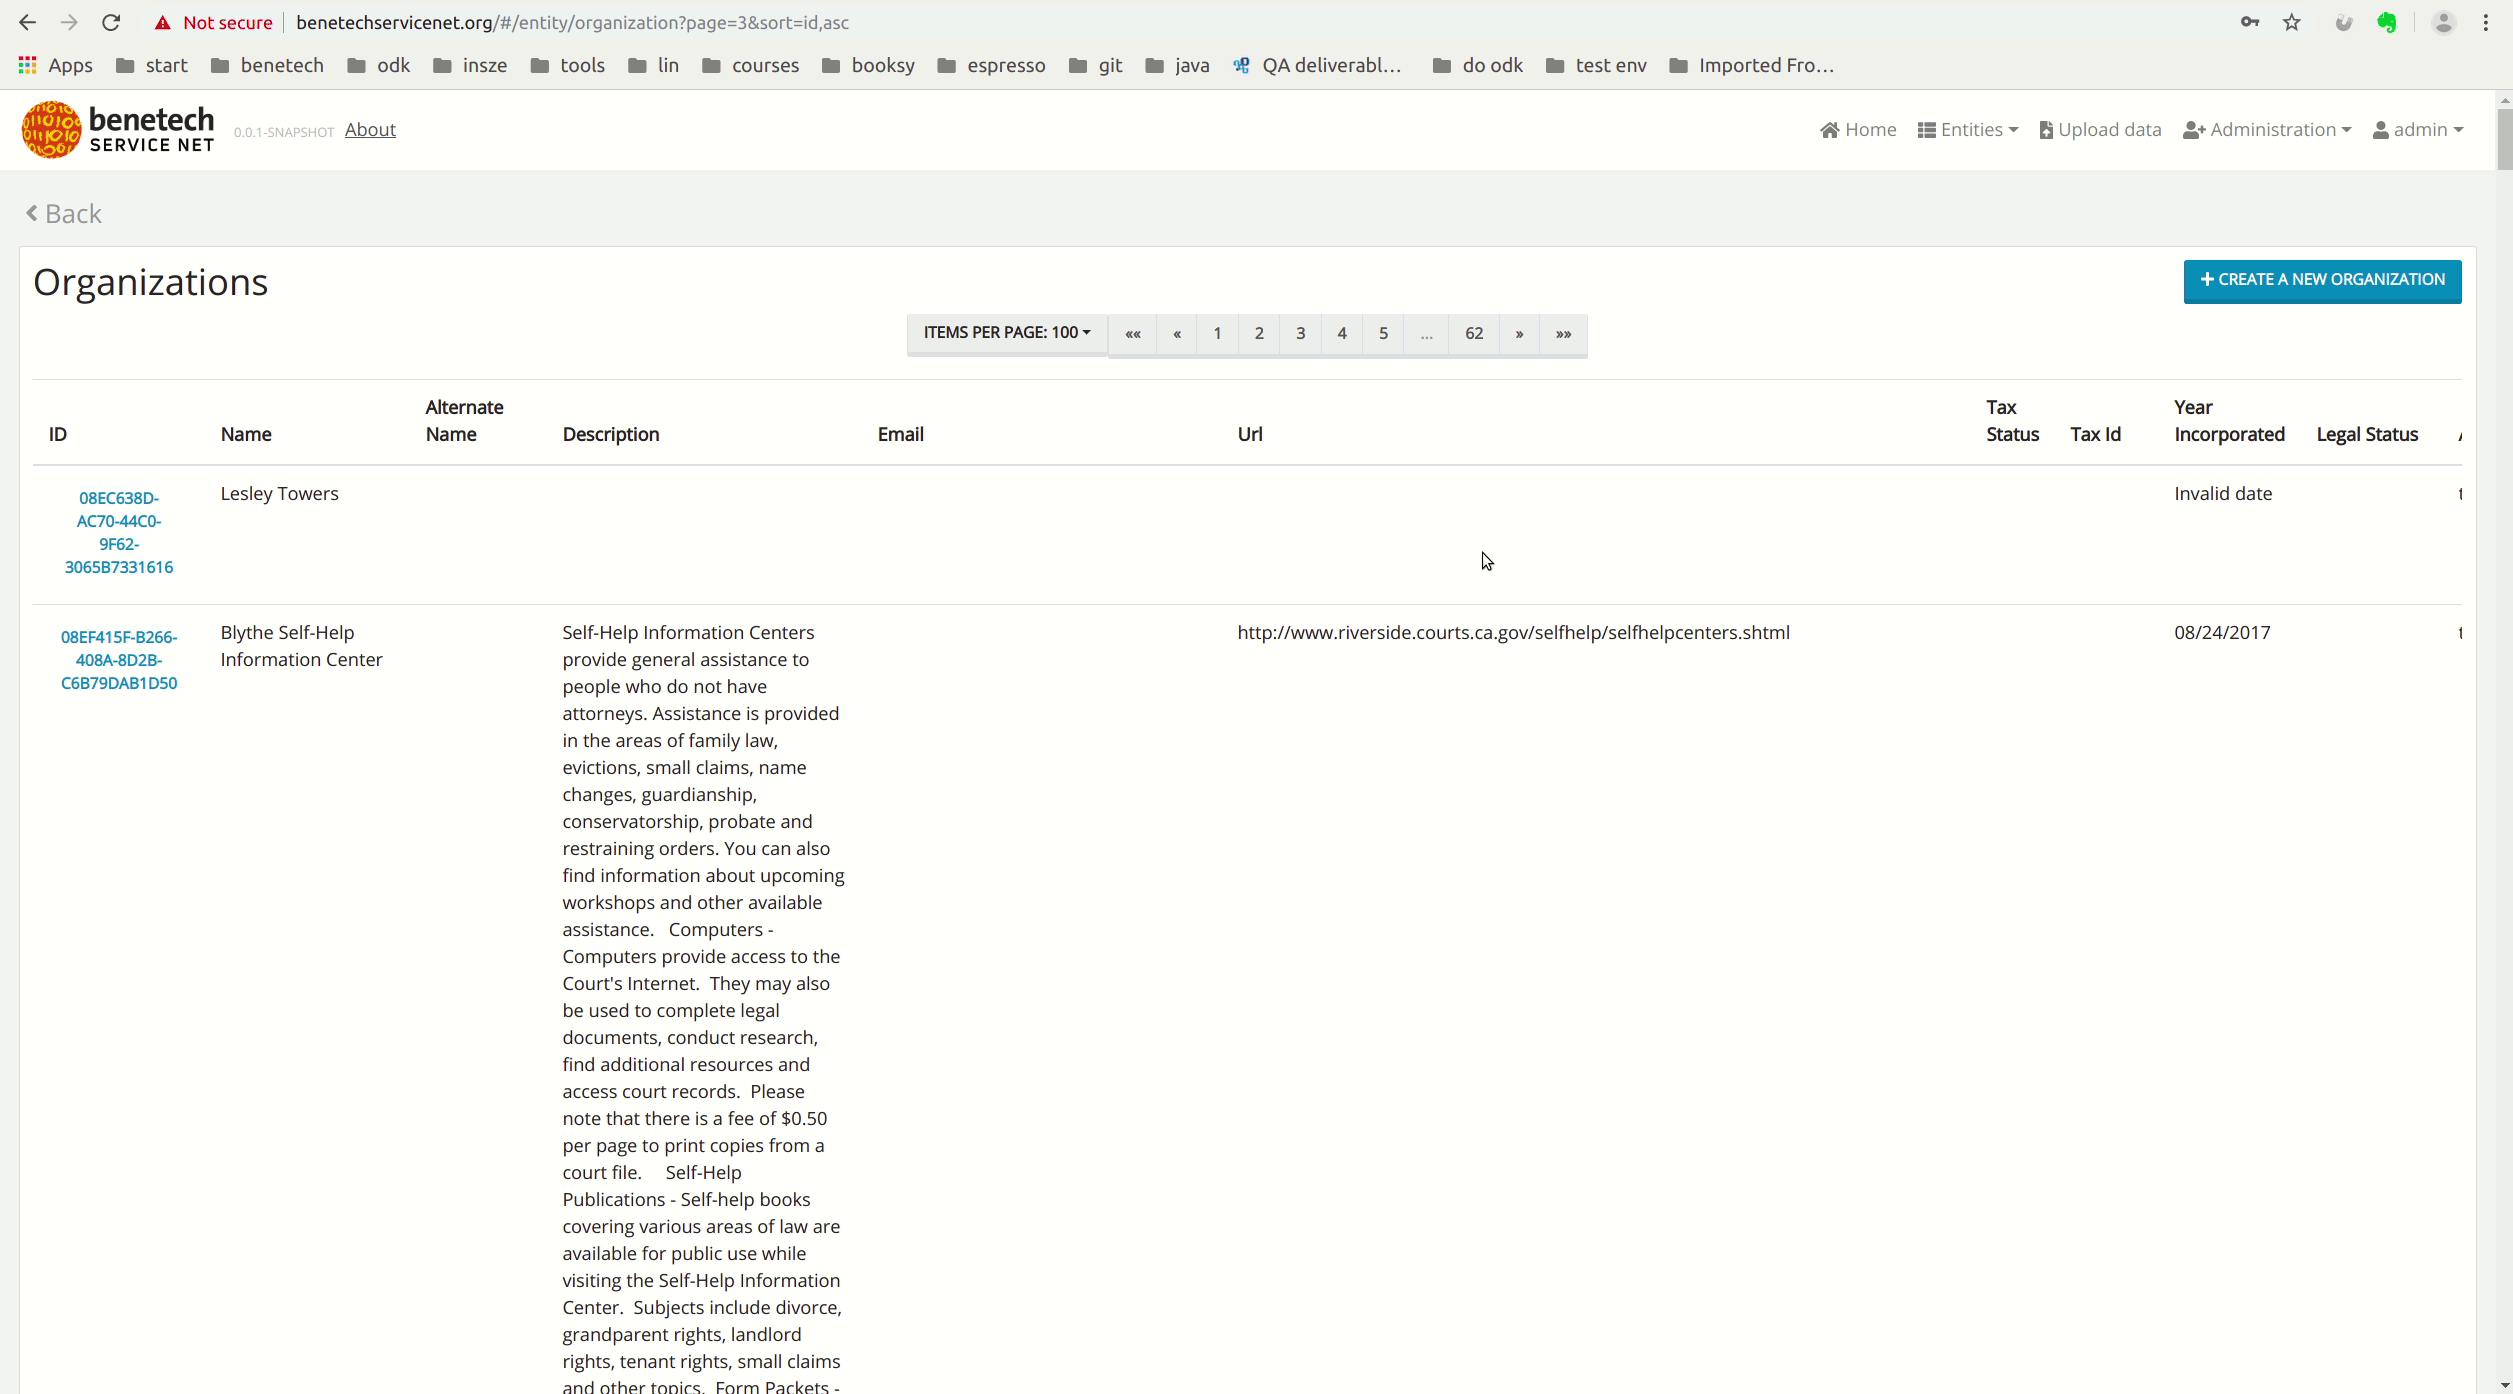Expand the Entities dropdown
This screenshot has height=1394, width=2513.
click(x=1967, y=129)
